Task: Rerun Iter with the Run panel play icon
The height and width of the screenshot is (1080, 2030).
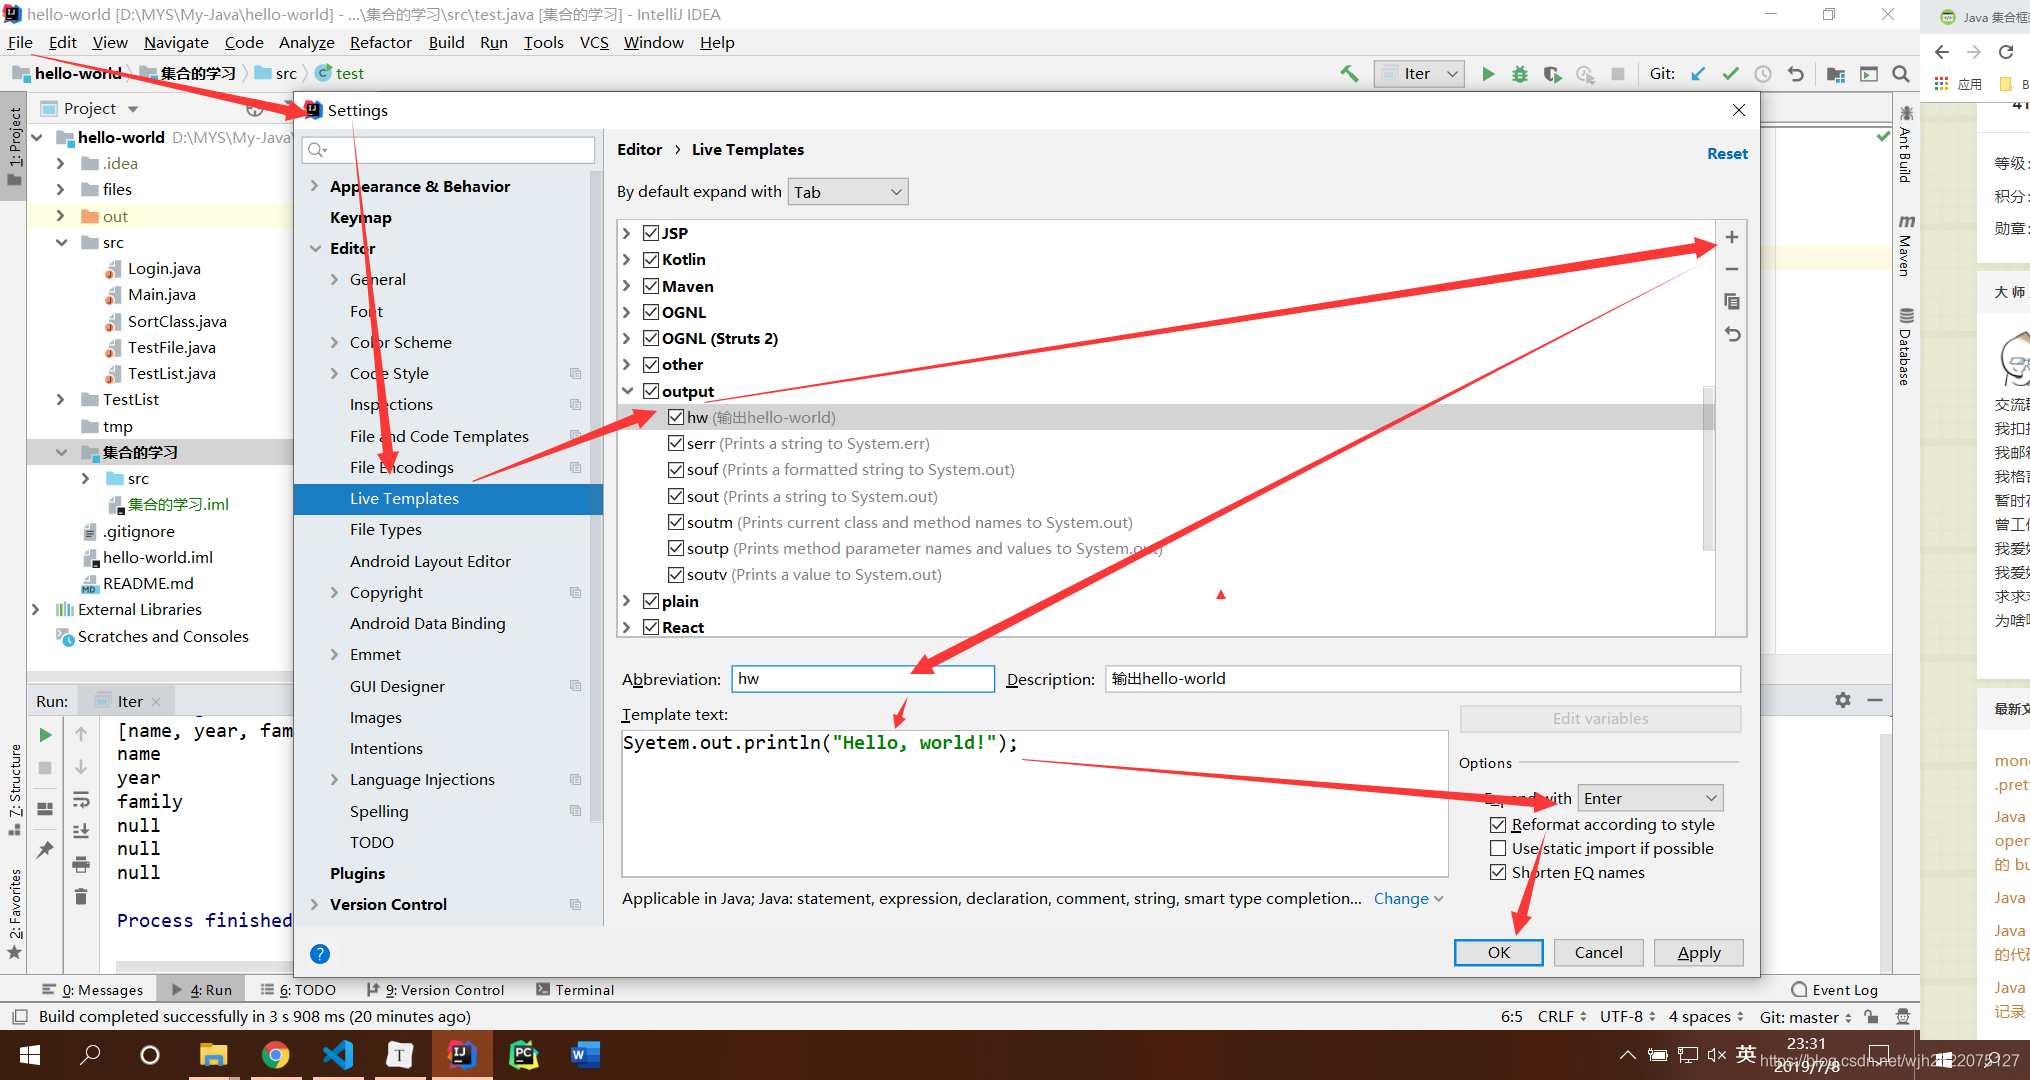Action: pyautogui.click(x=45, y=735)
